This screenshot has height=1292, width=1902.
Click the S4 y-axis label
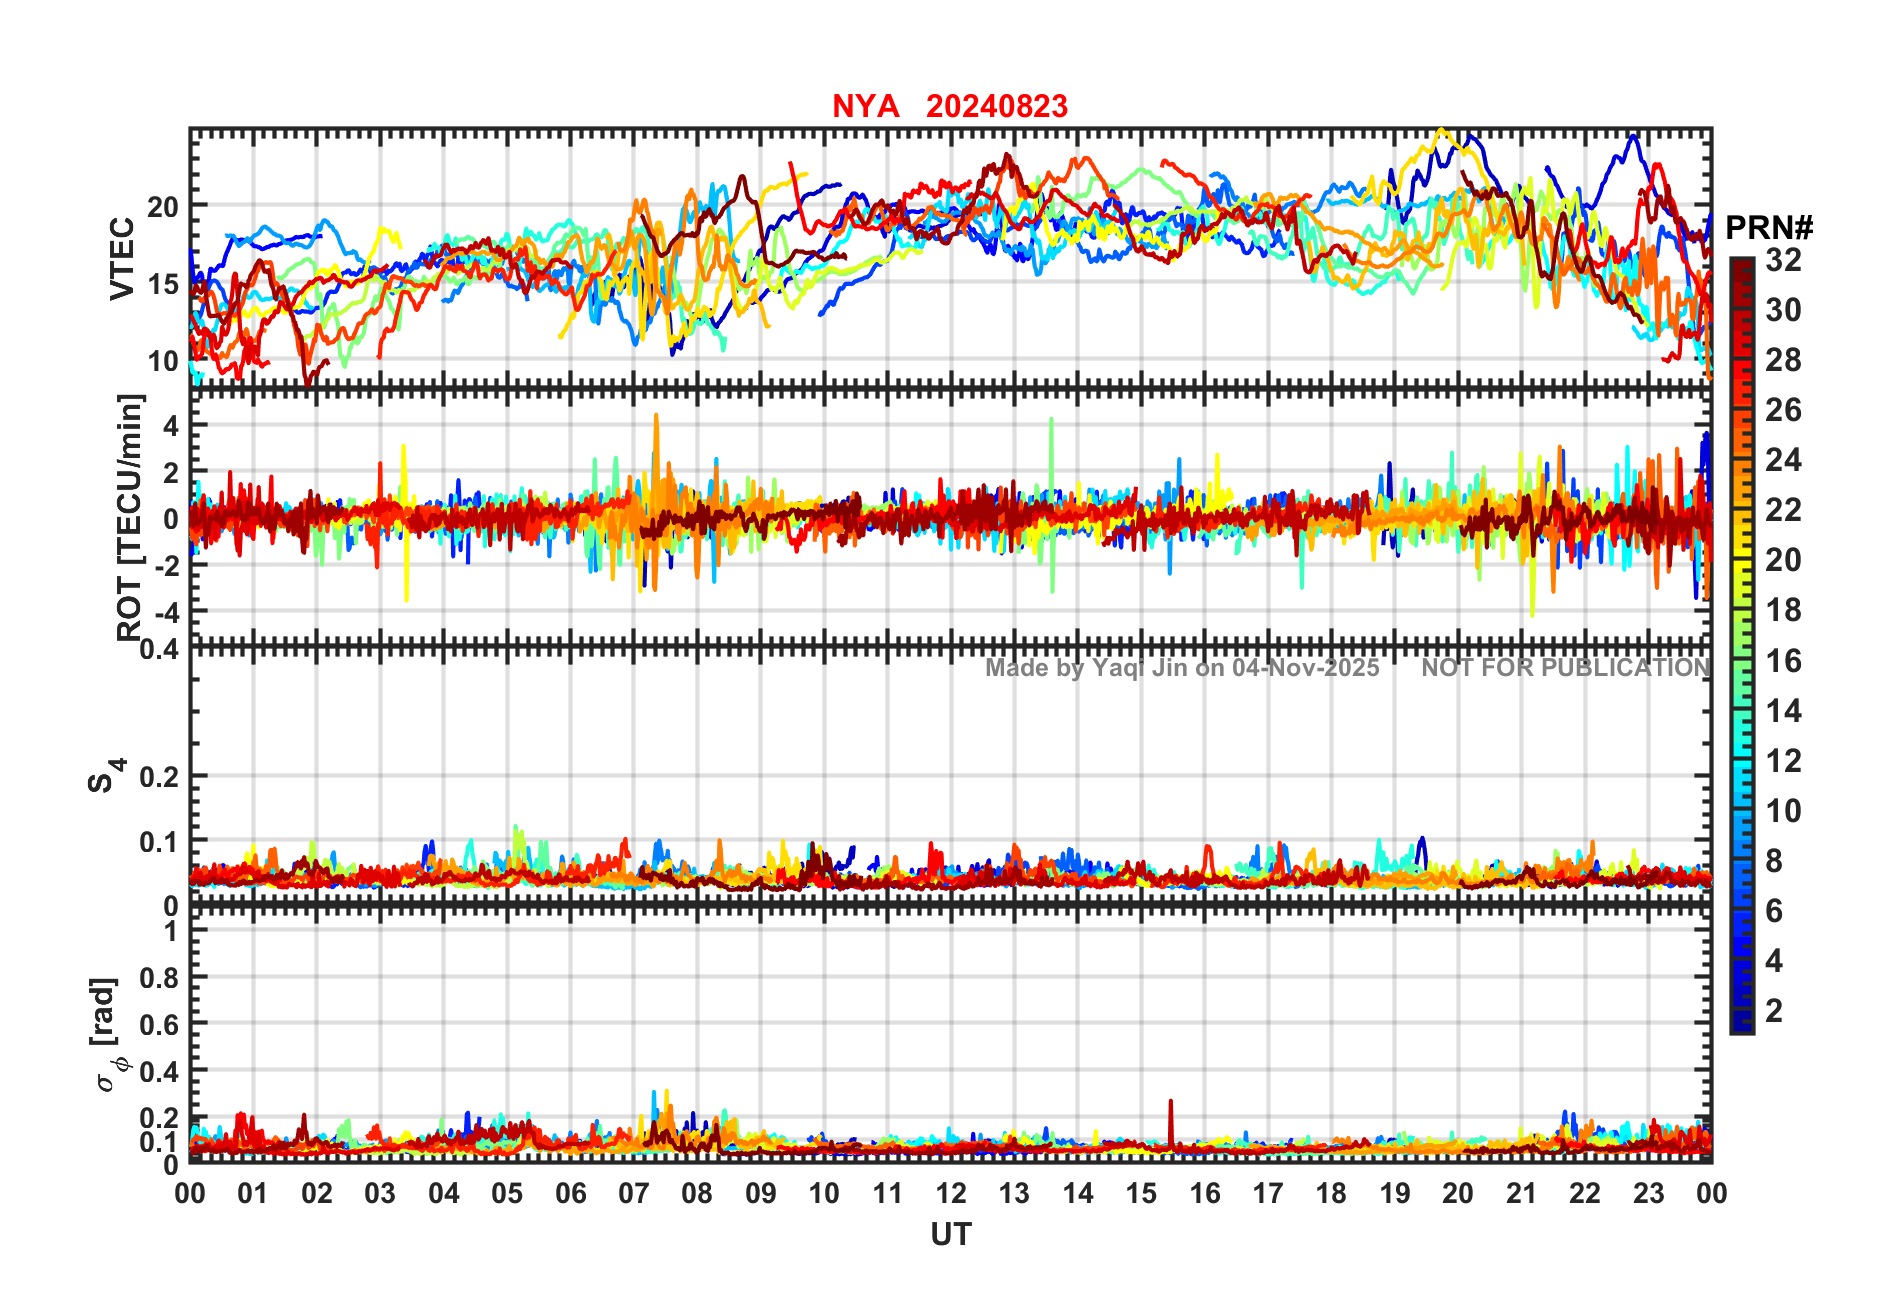[x=107, y=775]
